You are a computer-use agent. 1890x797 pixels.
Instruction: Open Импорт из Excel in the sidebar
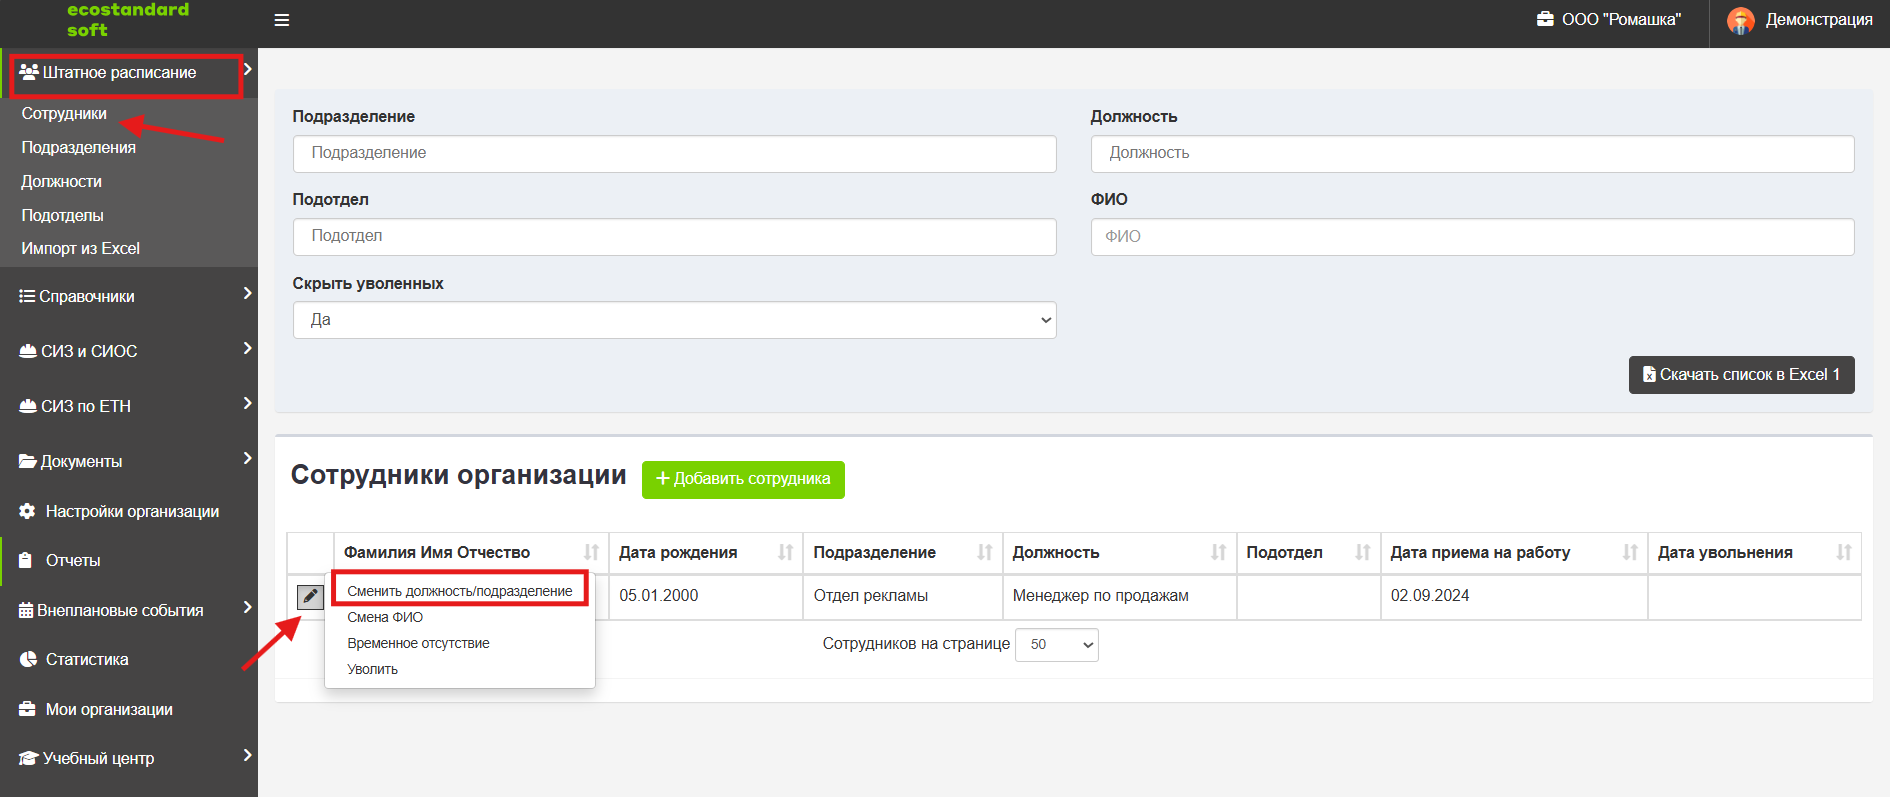coord(81,248)
